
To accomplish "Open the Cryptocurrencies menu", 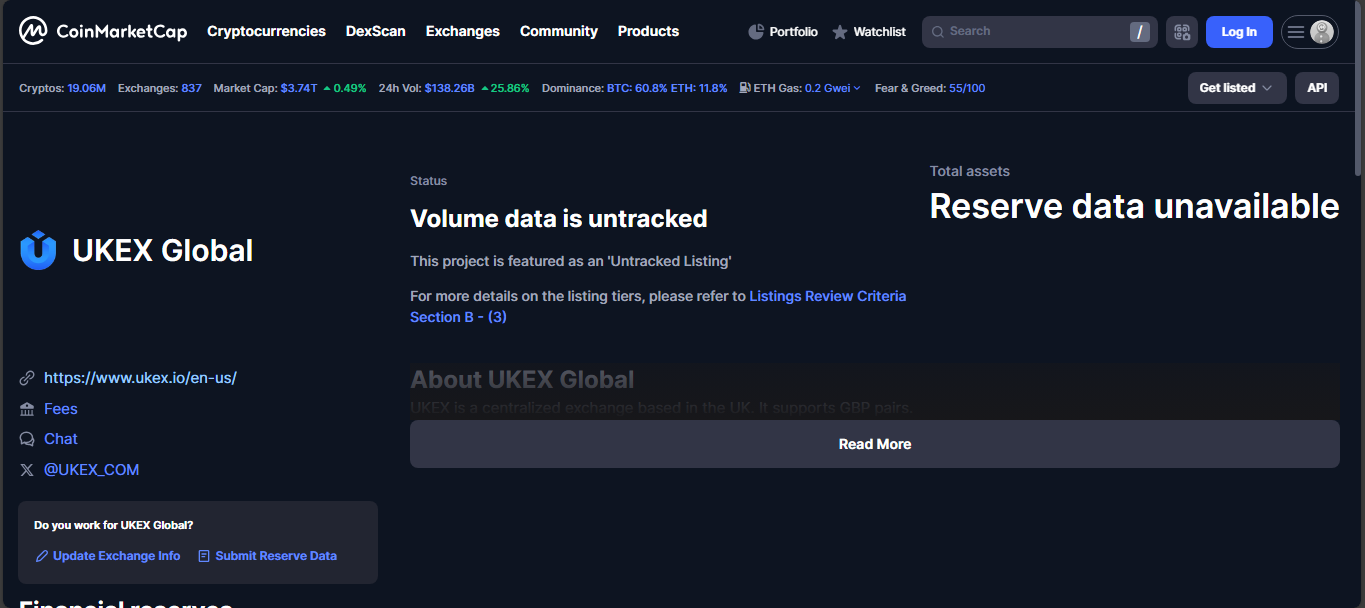I will coord(266,31).
